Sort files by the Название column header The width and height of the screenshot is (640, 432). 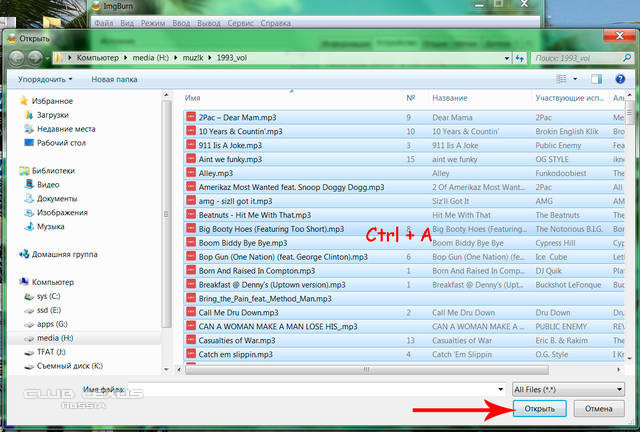450,99
